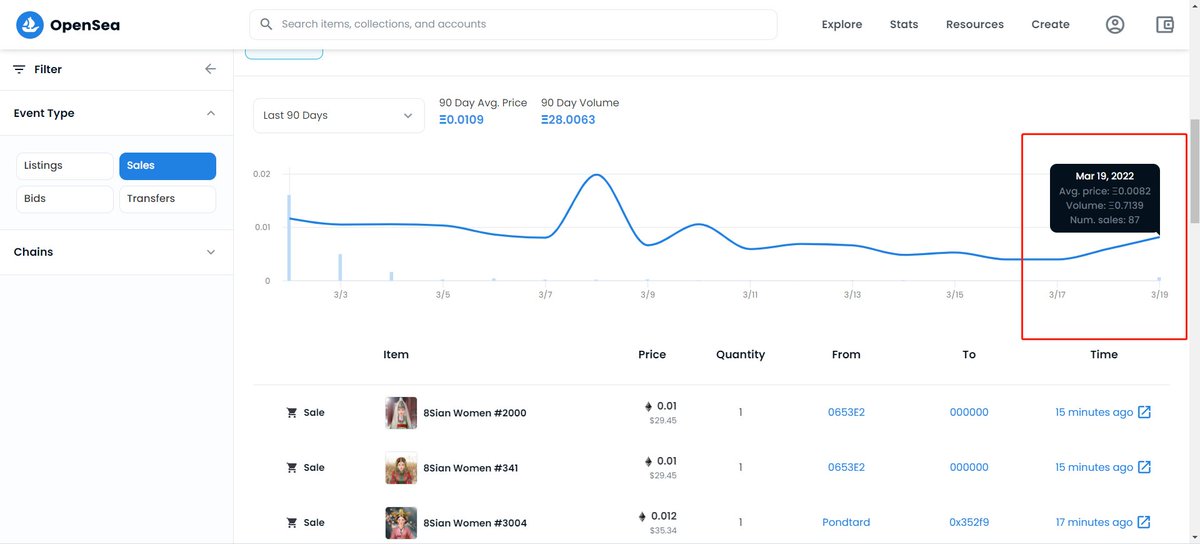The height and width of the screenshot is (544, 1200).
Task: Open 8Sian Women #341 thumbnail
Action: pos(401,467)
